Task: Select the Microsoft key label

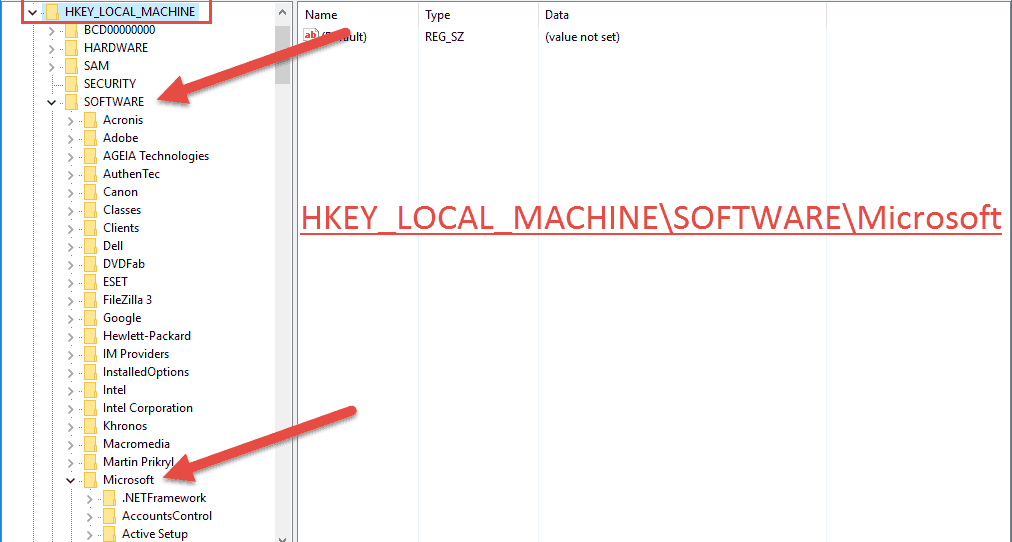Action: coord(128,480)
